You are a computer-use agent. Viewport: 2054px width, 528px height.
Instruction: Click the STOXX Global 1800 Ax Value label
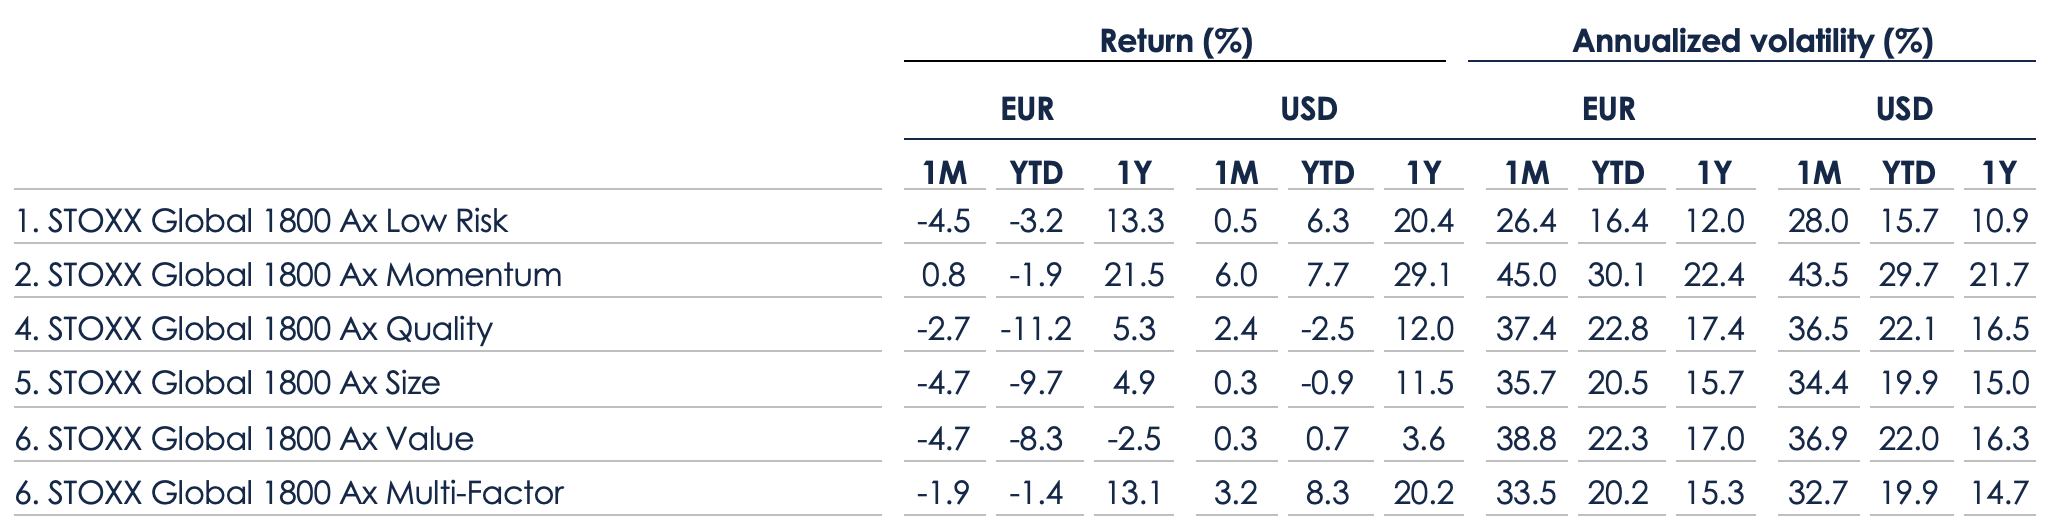pyautogui.click(x=244, y=438)
